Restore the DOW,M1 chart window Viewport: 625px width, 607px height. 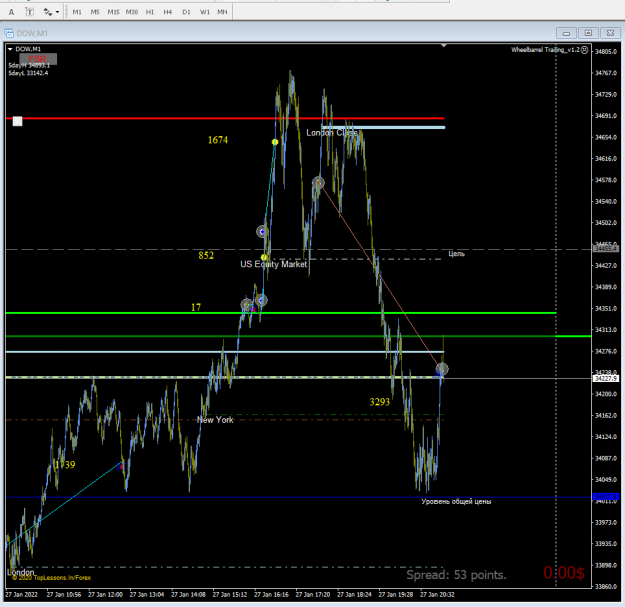pos(588,33)
